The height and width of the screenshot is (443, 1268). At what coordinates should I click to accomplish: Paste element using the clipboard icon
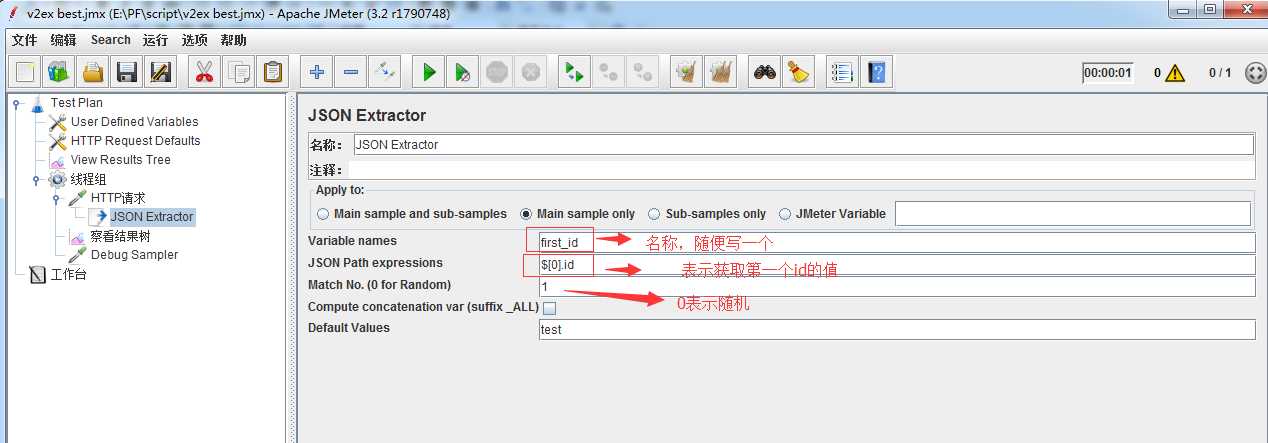[x=273, y=72]
